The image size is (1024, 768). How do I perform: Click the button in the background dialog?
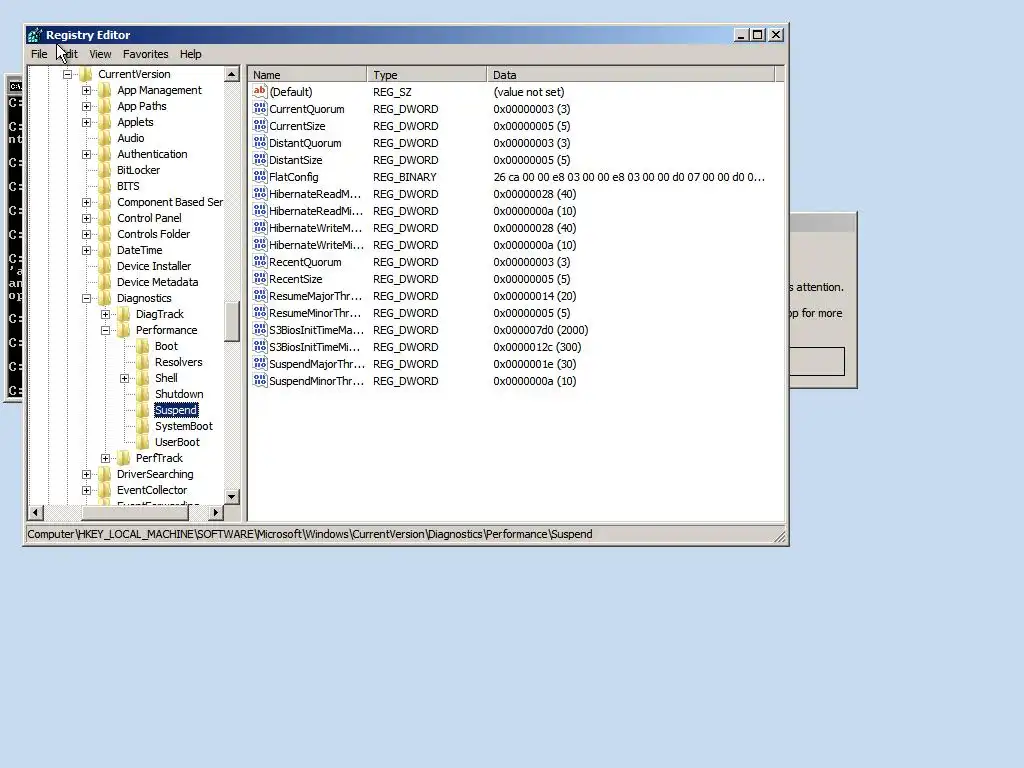pyautogui.click(x=816, y=361)
